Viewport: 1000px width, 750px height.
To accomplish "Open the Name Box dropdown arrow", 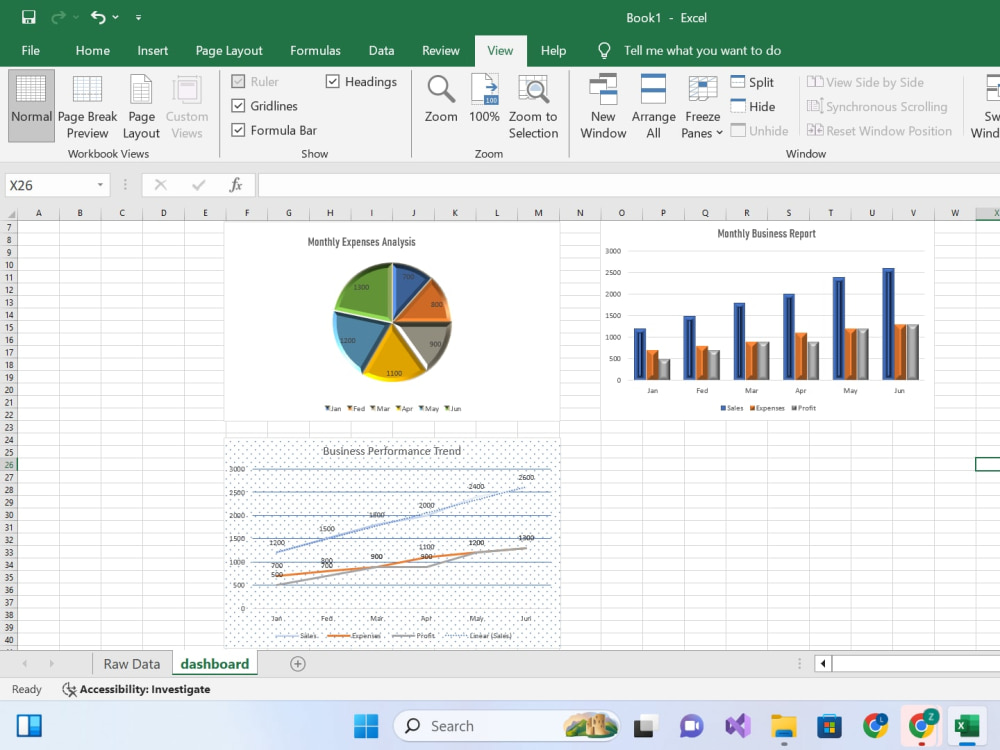I will point(100,185).
